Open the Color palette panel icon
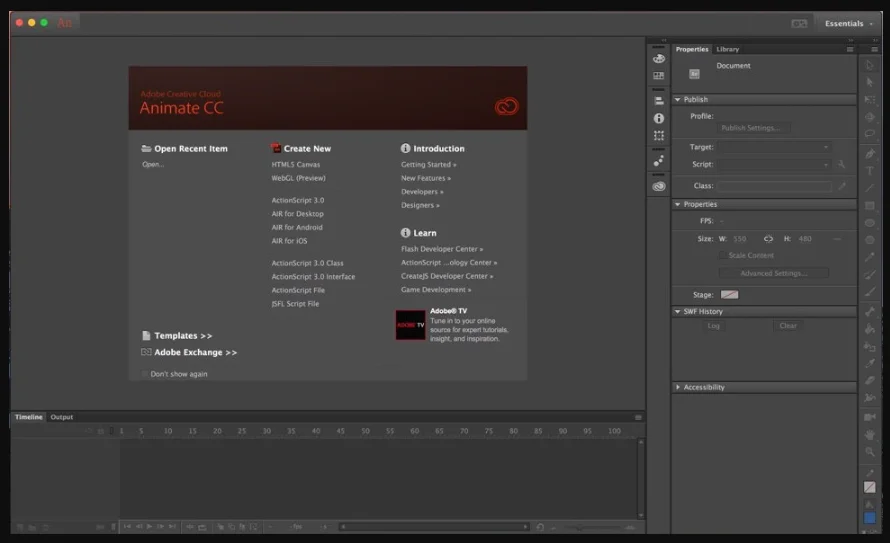Image resolution: width=890 pixels, height=543 pixels. pos(658,58)
